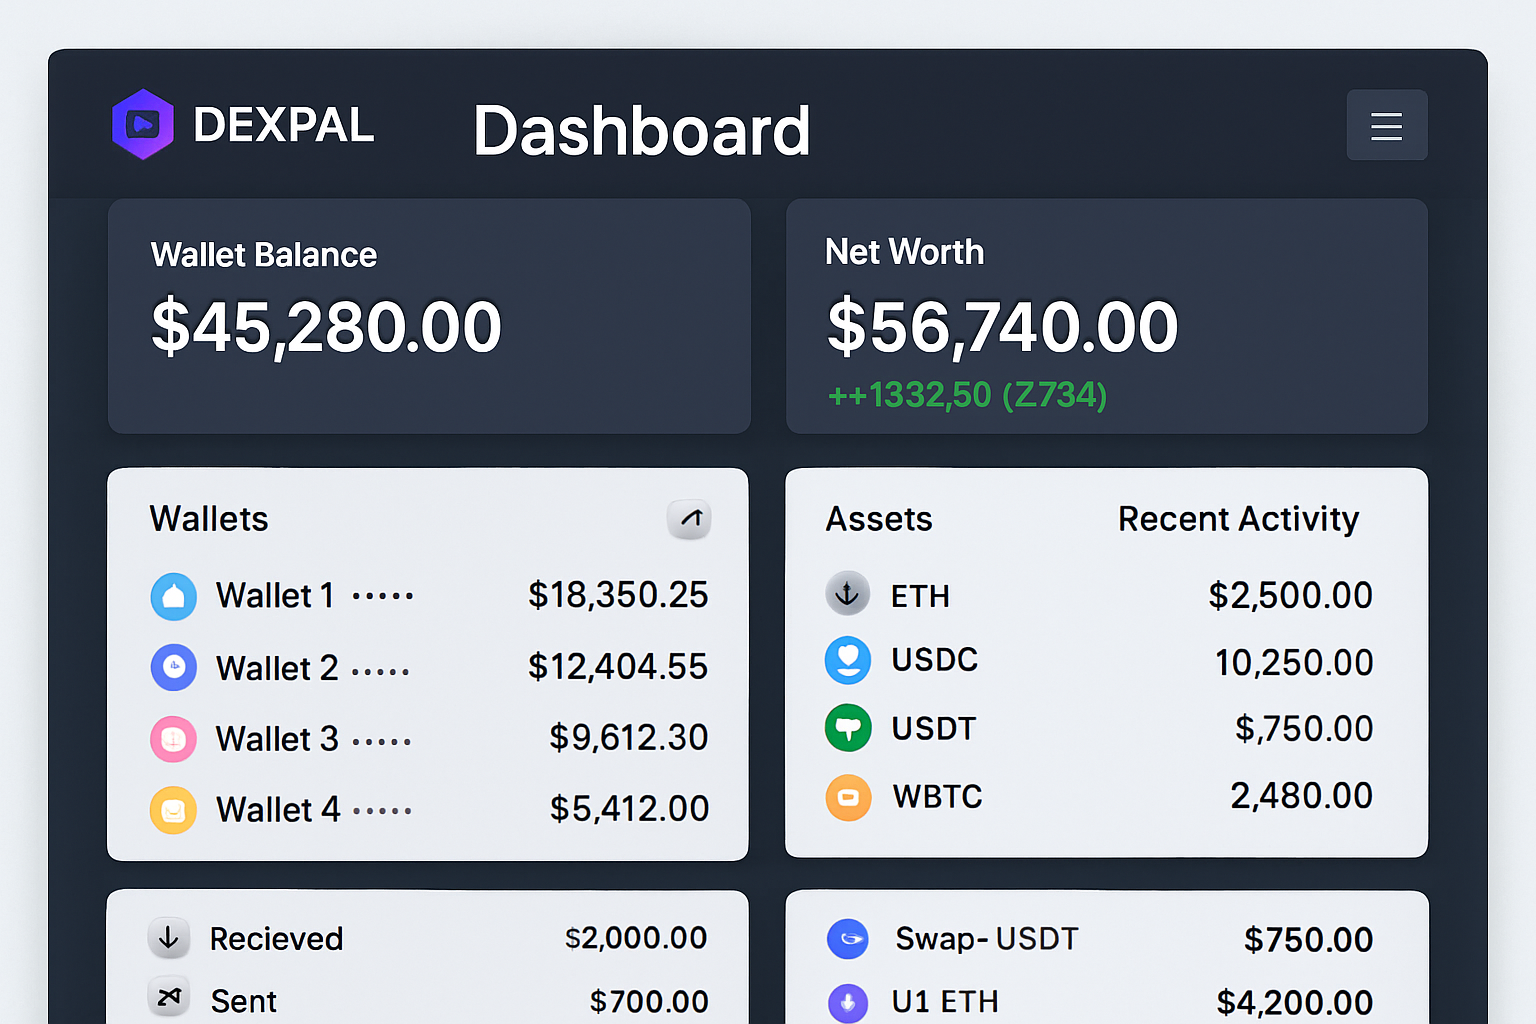The width and height of the screenshot is (1536, 1024).
Task: Click the DEXPAL hexagon logo icon
Action: click(x=143, y=123)
